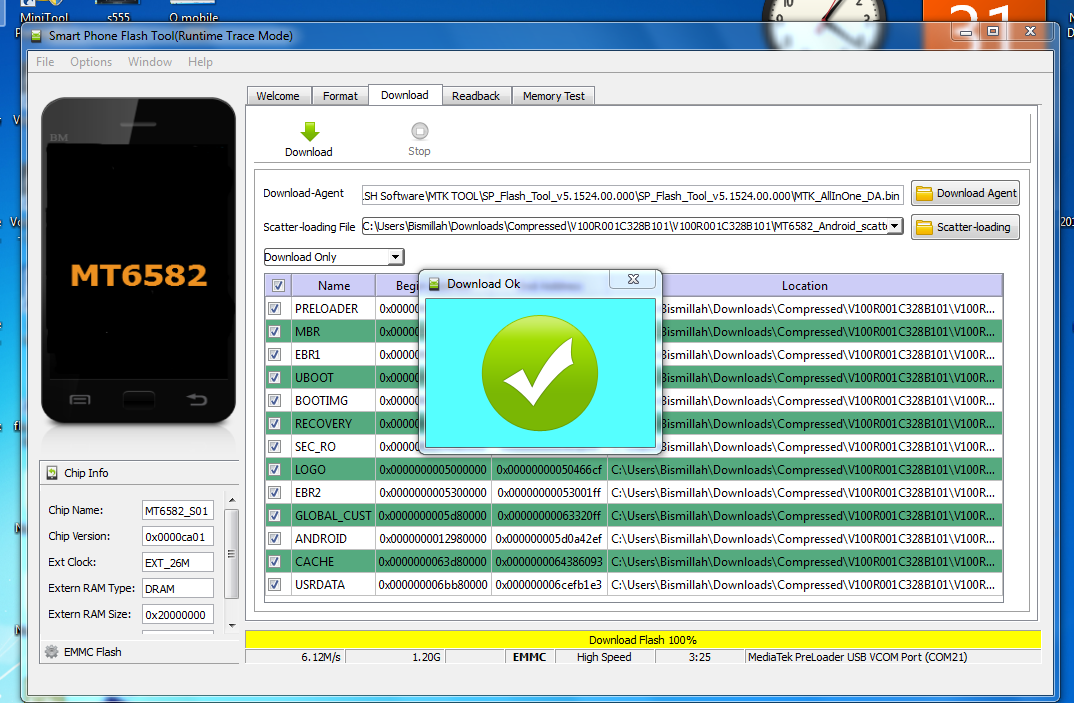Screen dimensions: 1074x703
Task: Click the CACHE end address 0x0000000064386093
Action: tap(549, 562)
